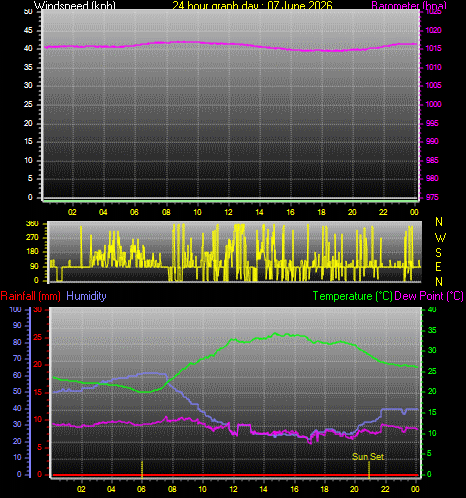This screenshot has height=498, width=466.
Task: Click 180 on the wind direction axis
Action: [x=32, y=251]
